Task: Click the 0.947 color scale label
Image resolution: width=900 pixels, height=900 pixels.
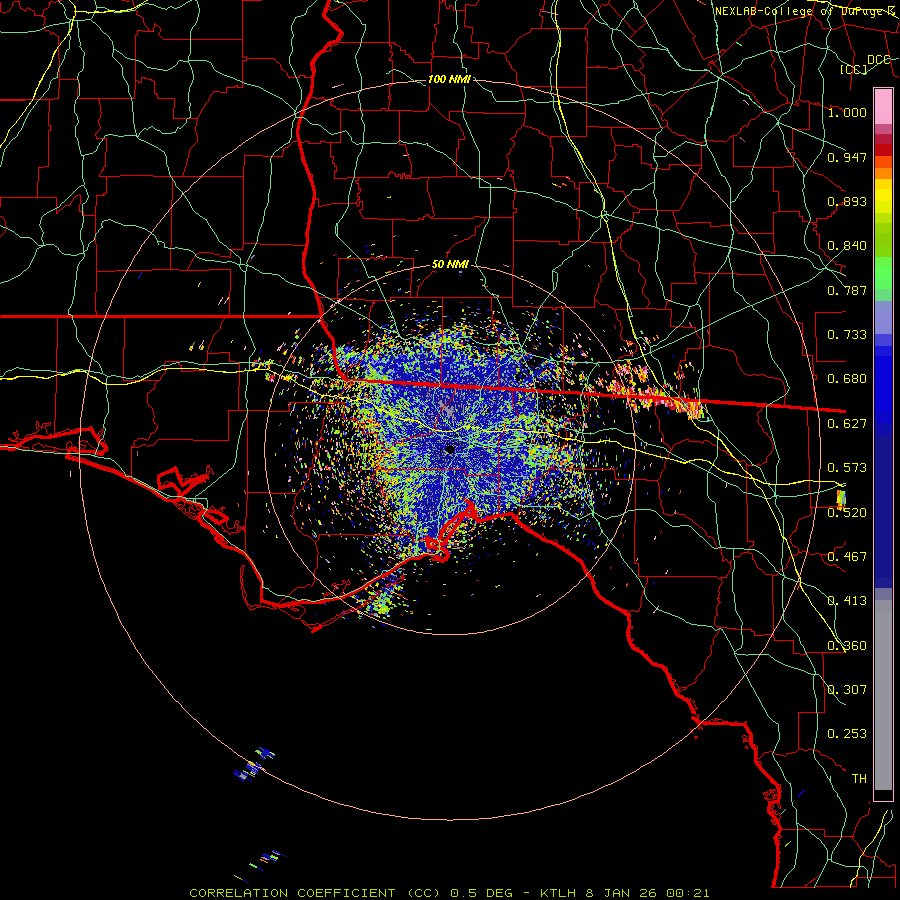Action: click(847, 157)
